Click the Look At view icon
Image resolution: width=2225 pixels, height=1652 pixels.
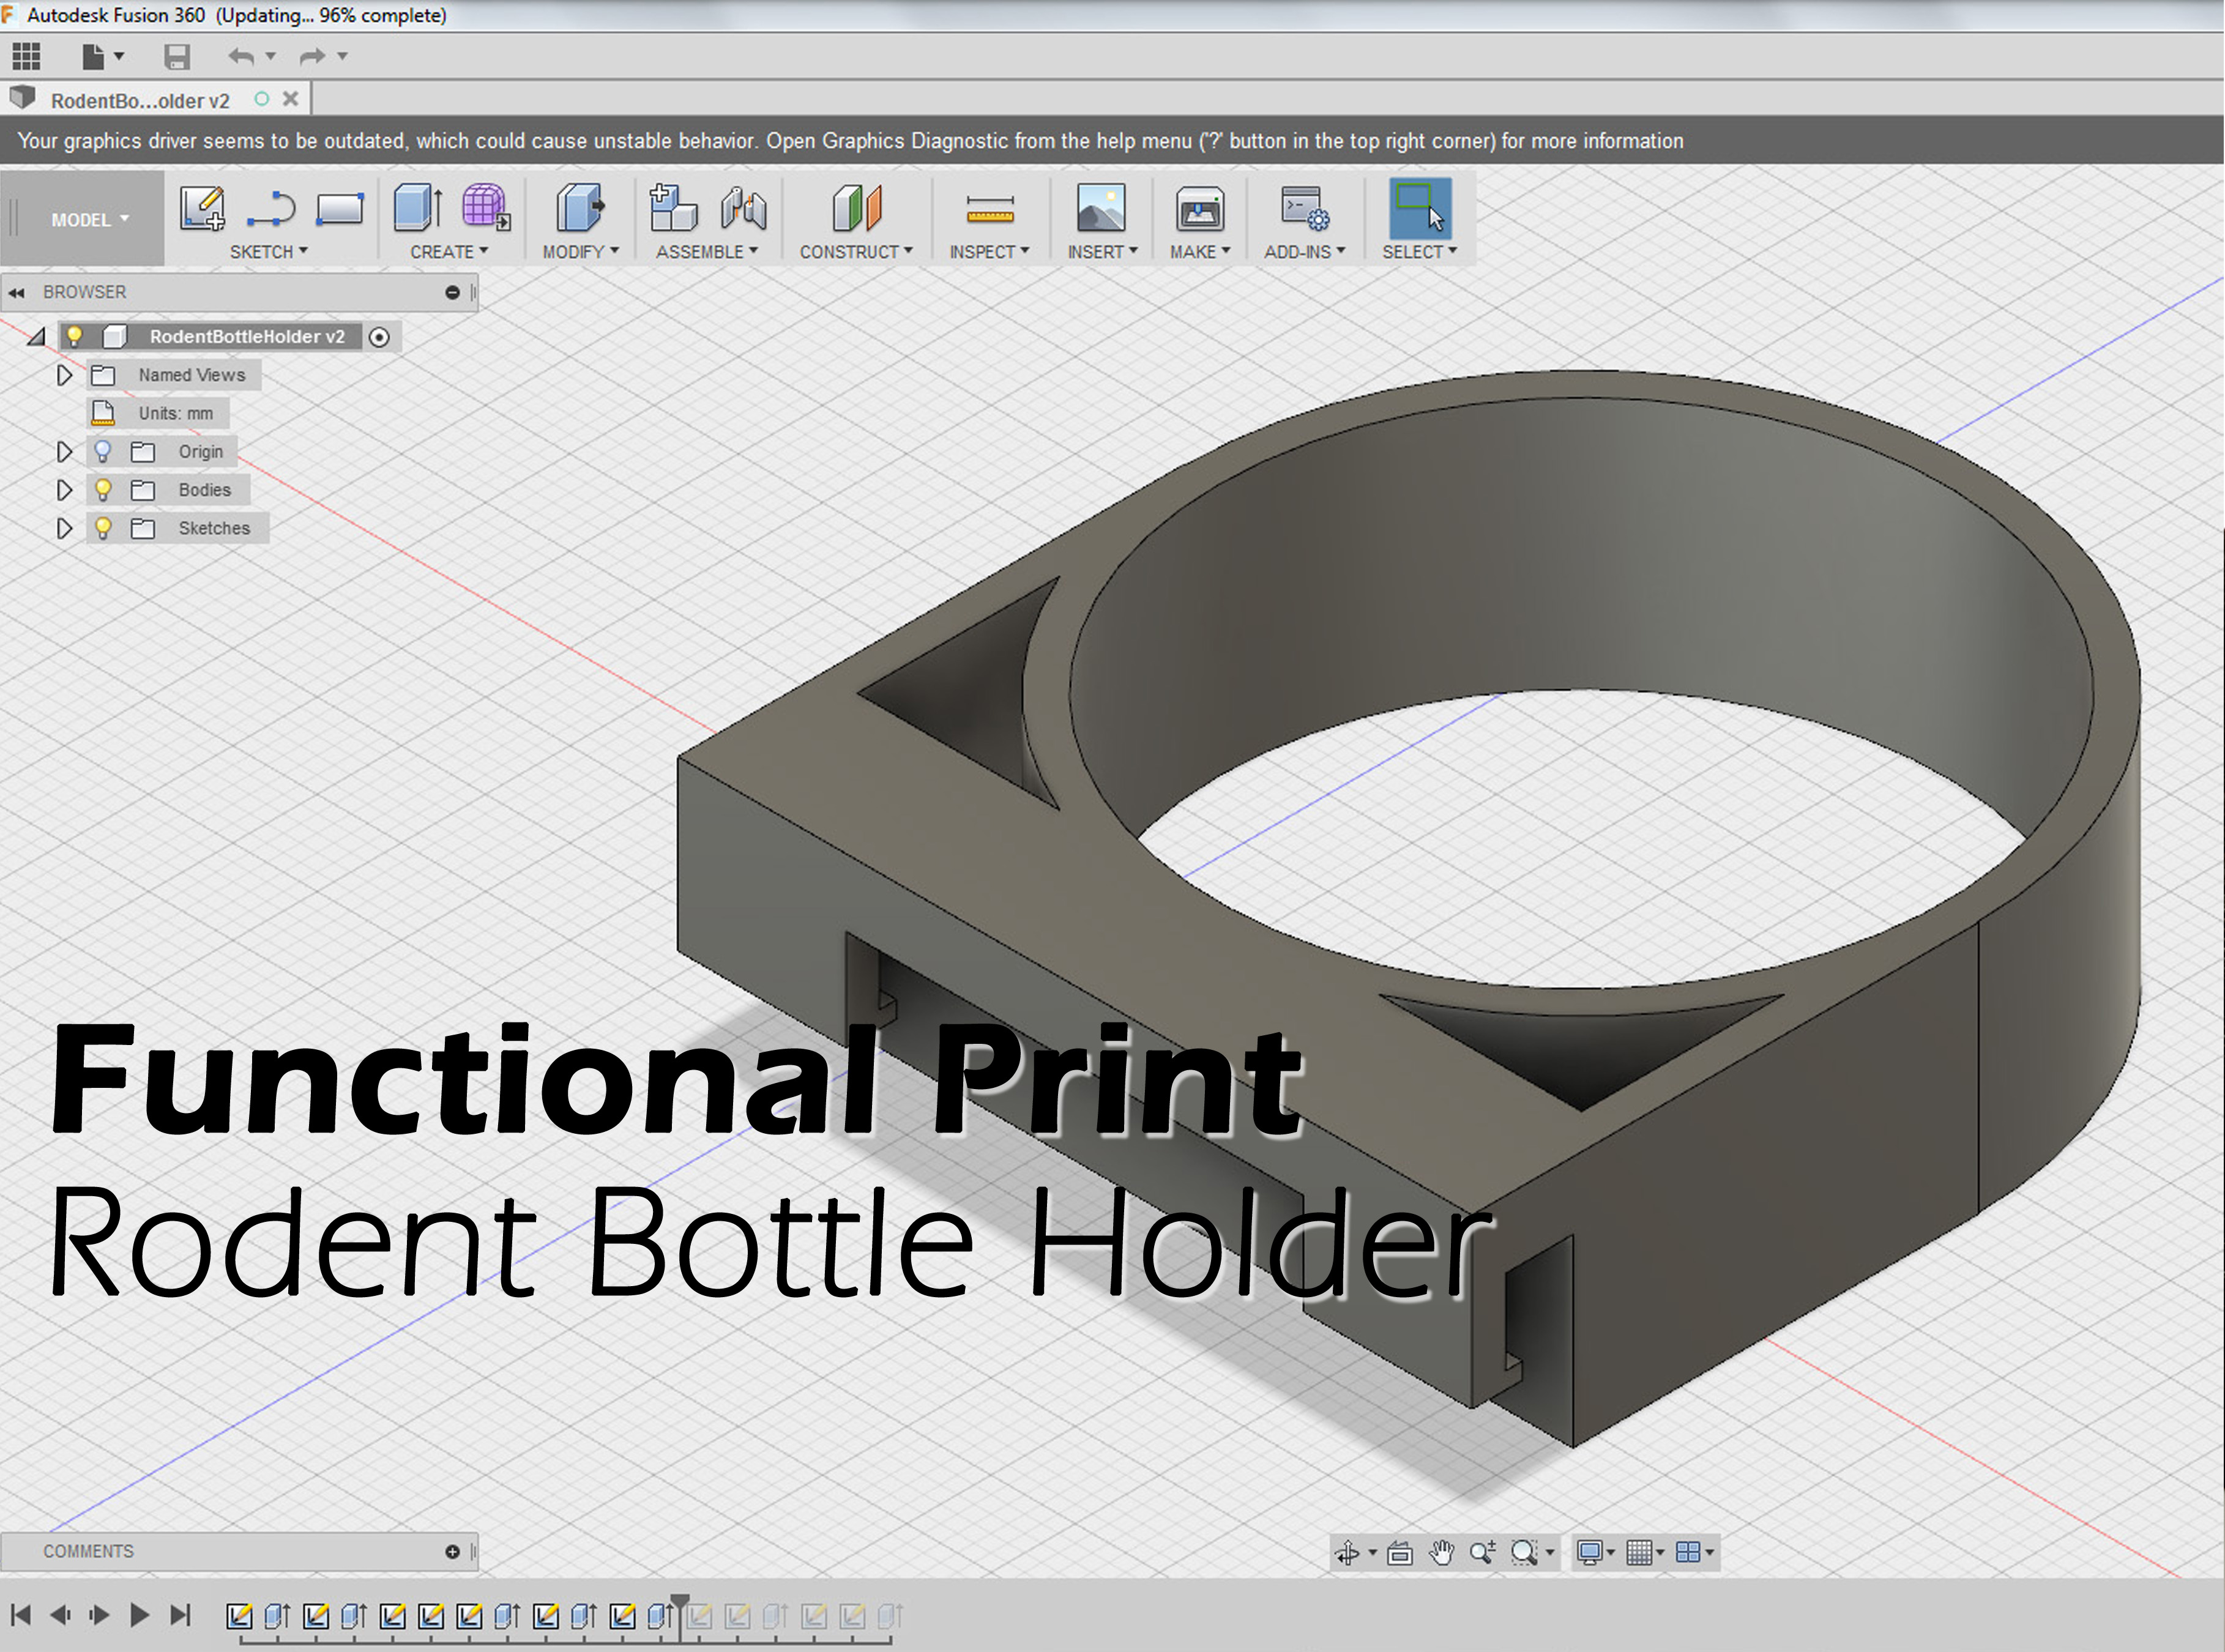[x=1400, y=1552]
